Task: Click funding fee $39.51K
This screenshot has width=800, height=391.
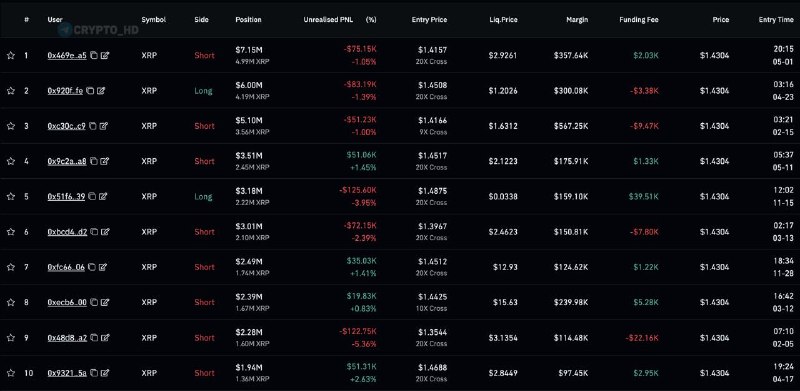Action: [644, 197]
